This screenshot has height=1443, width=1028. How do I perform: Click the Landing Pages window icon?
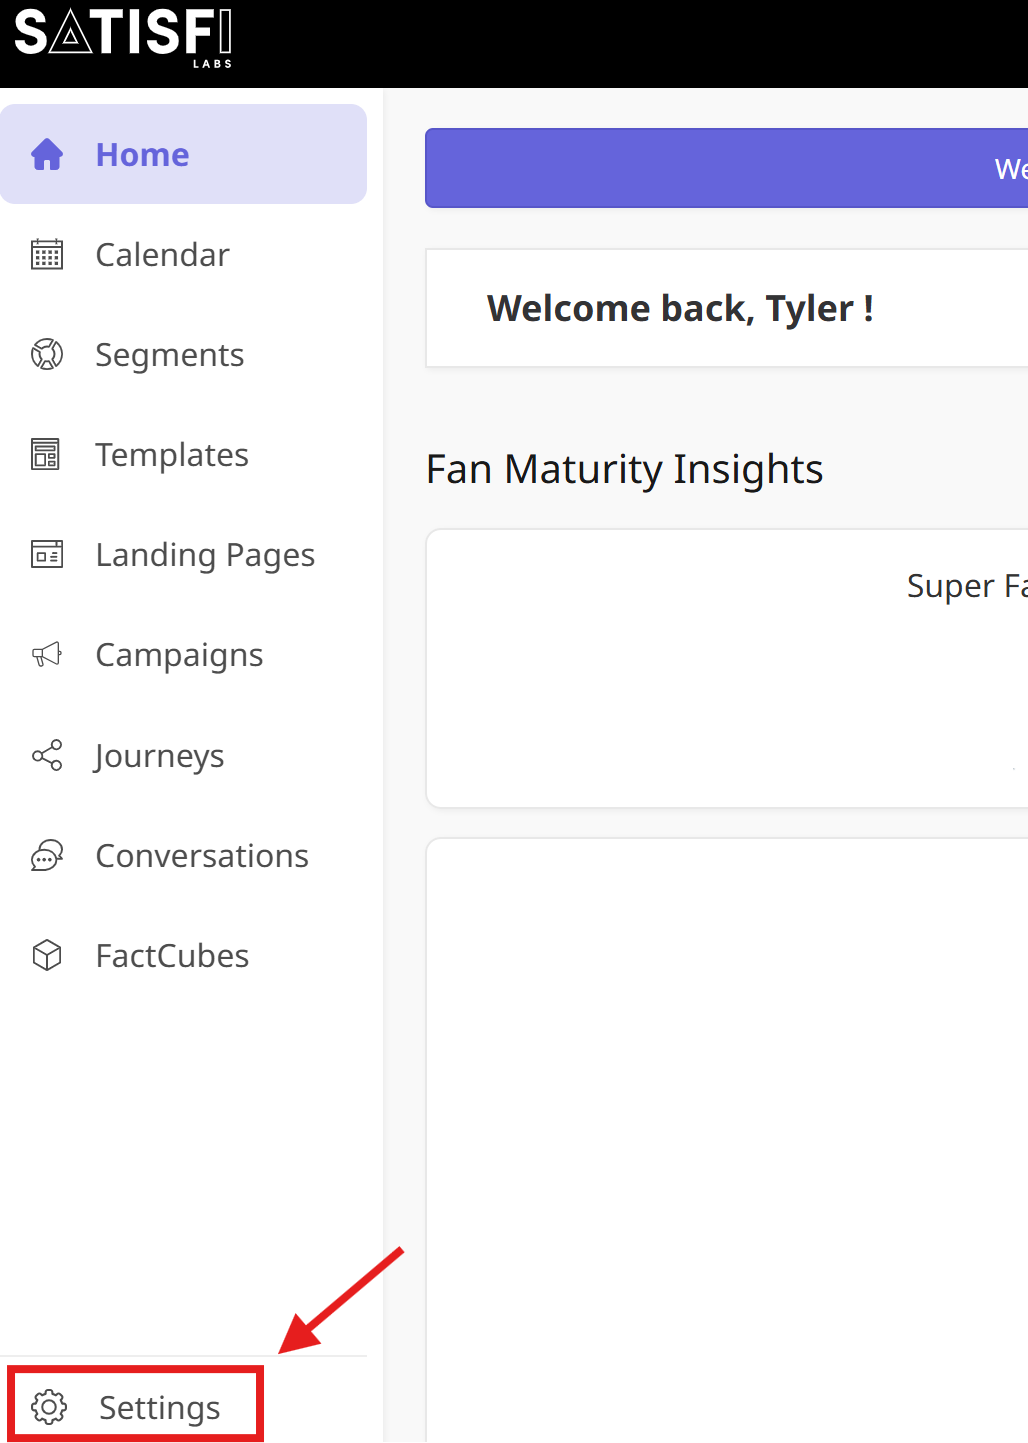click(x=47, y=554)
